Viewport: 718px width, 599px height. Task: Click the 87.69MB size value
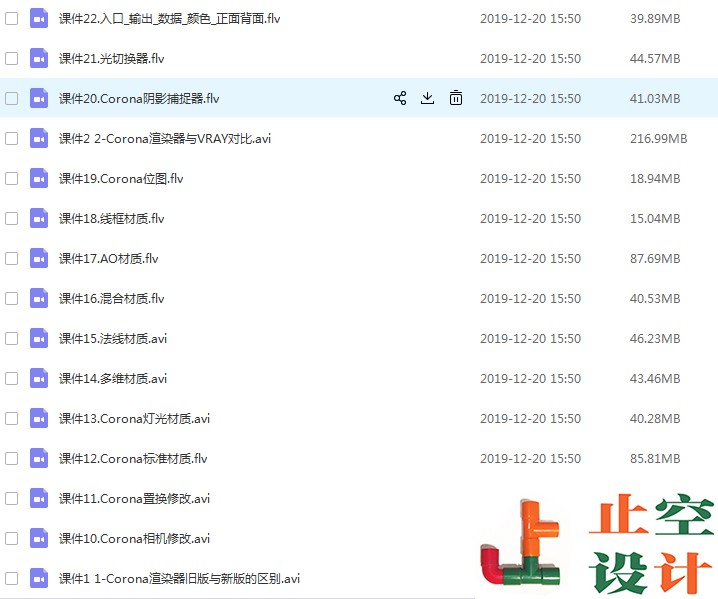coord(655,258)
